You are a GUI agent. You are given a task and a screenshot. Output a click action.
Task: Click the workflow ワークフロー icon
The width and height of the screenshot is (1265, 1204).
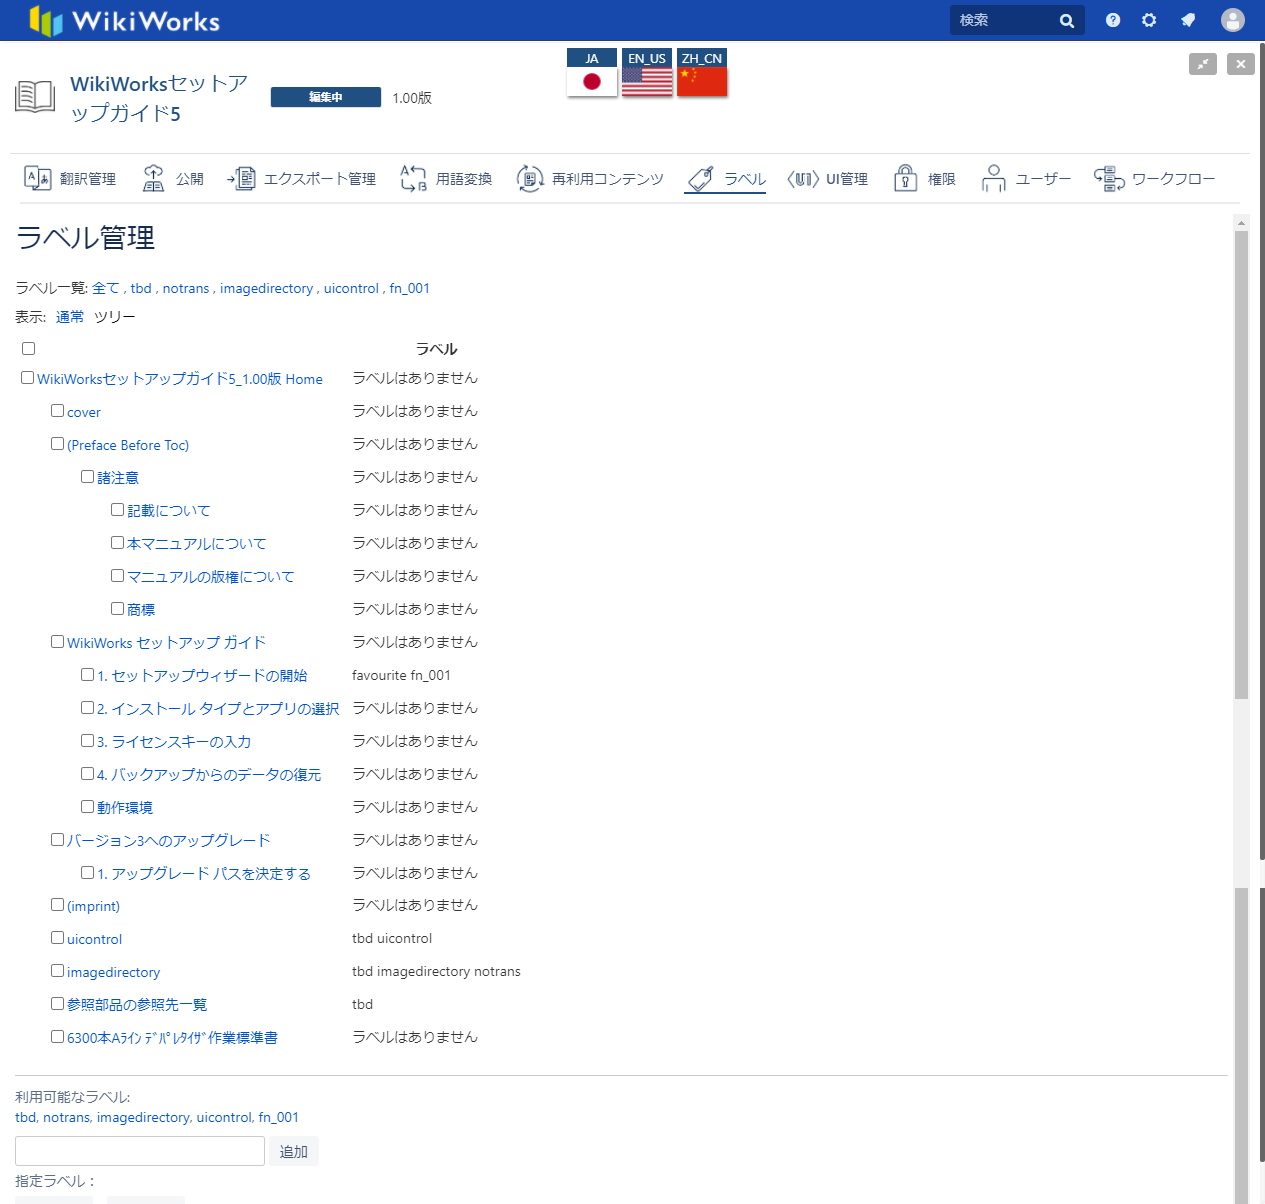point(1109,178)
